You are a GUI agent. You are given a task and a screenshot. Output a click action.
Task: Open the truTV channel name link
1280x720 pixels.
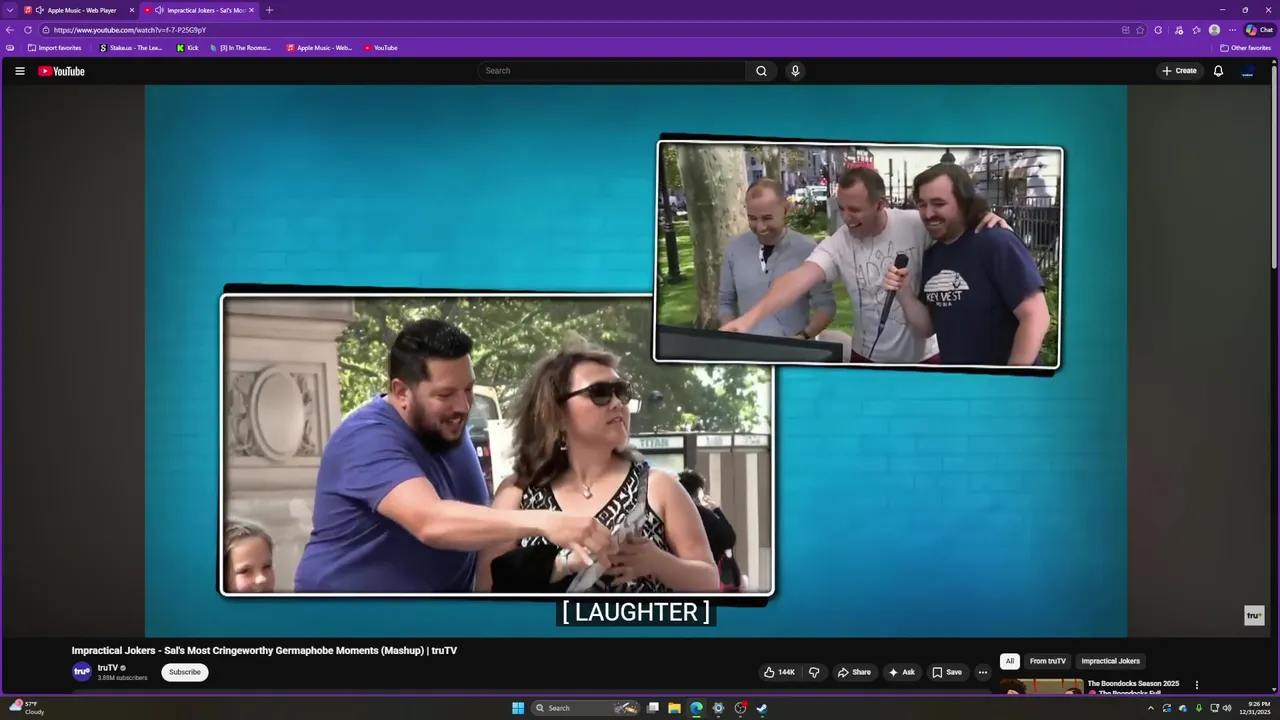pyautogui.click(x=108, y=667)
